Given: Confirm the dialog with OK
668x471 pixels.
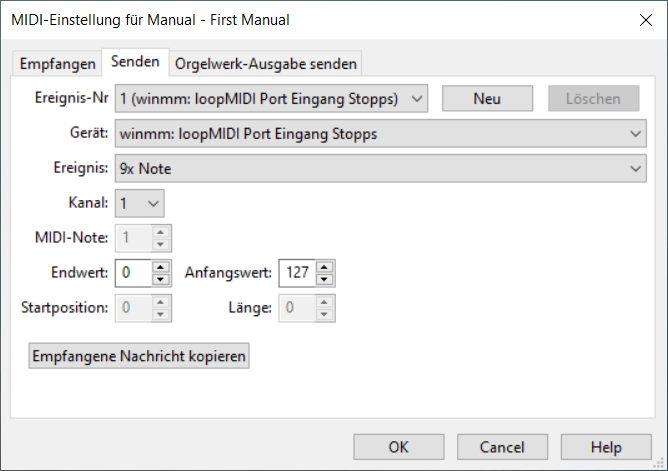Looking at the screenshot, I should click(x=399, y=447).
